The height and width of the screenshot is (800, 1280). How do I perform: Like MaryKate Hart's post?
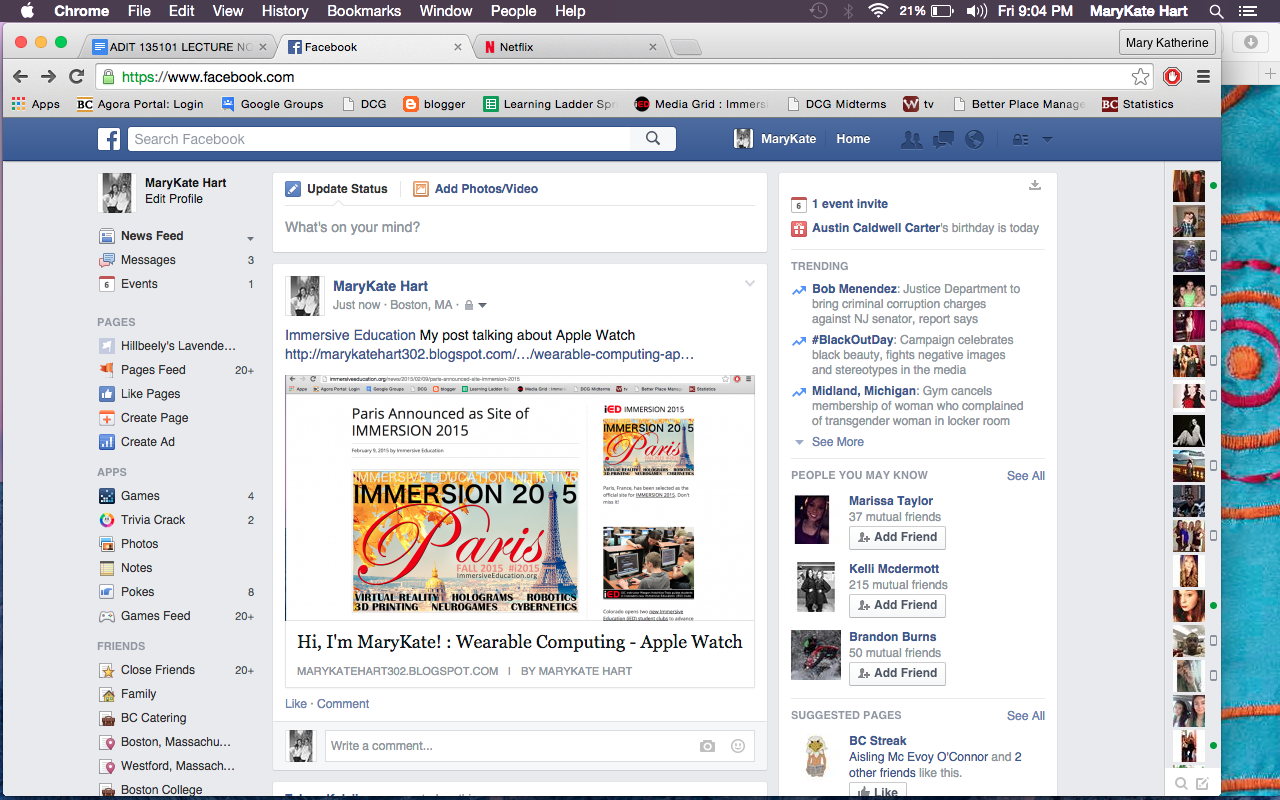[296, 704]
